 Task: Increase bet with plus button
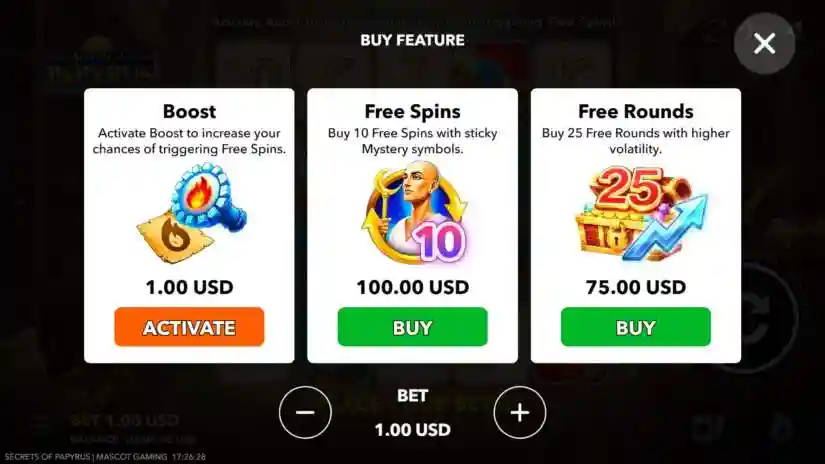click(520, 412)
